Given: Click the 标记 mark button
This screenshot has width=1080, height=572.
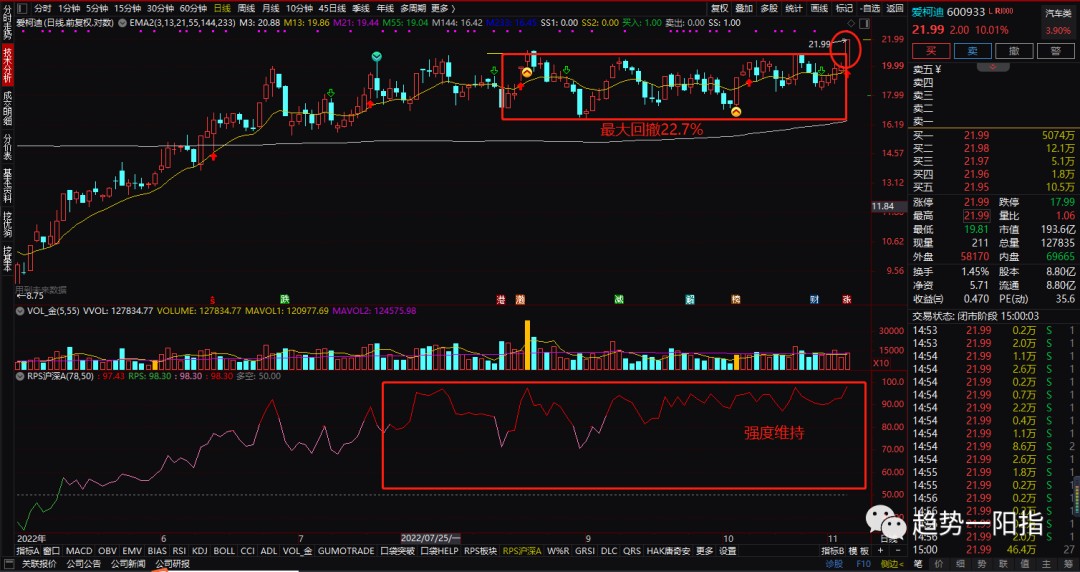Looking at the screenshot, I should coord(844,8).
